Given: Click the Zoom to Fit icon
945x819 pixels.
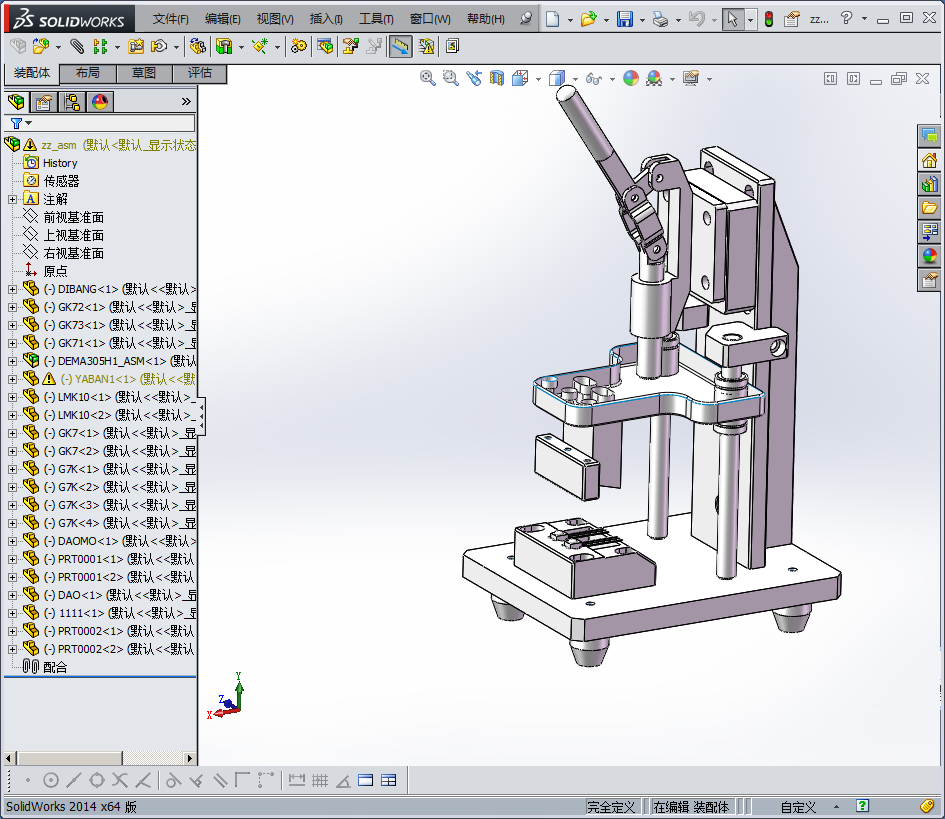Looking at the screenshot, I should pos(428,78).
